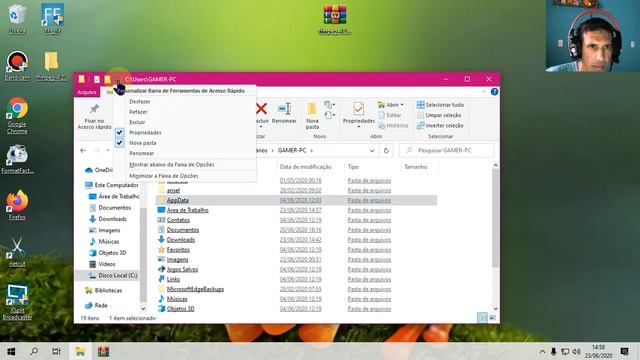
Task: Open the Abrir dropdown in ribbon
Action: click(391, 105)
